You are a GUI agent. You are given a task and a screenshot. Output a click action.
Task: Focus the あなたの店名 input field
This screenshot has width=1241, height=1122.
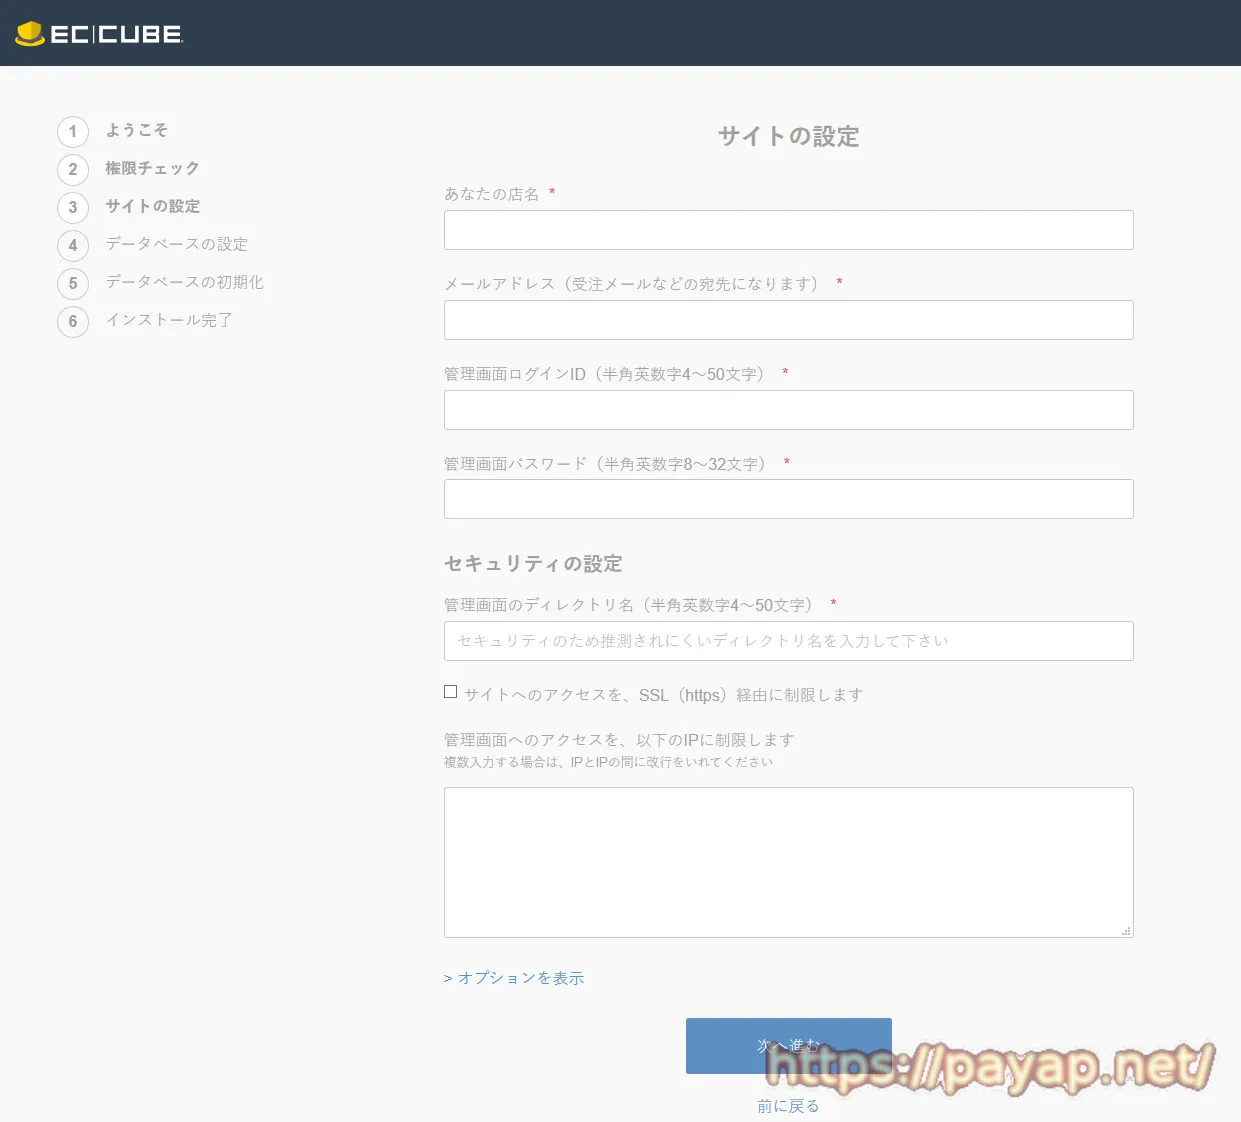pos(788,230)
